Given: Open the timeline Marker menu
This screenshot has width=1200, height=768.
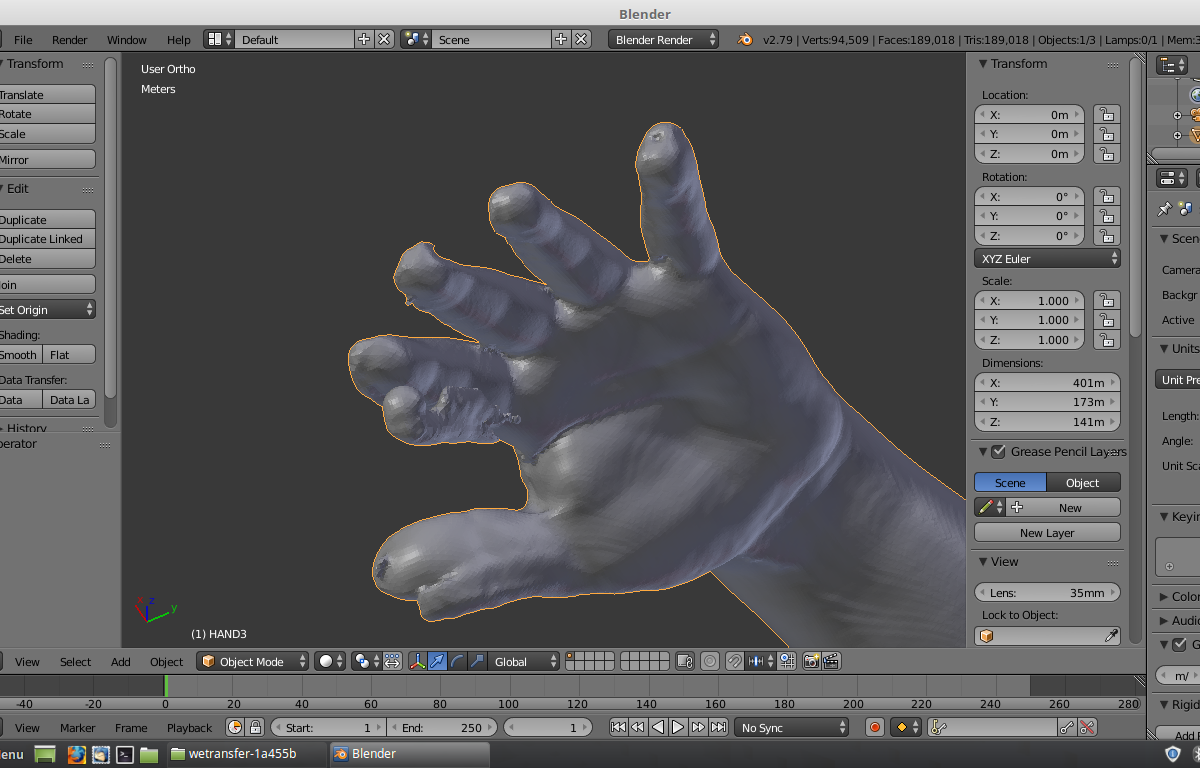Looking at the screenshot, I should [x=78, y=727].
